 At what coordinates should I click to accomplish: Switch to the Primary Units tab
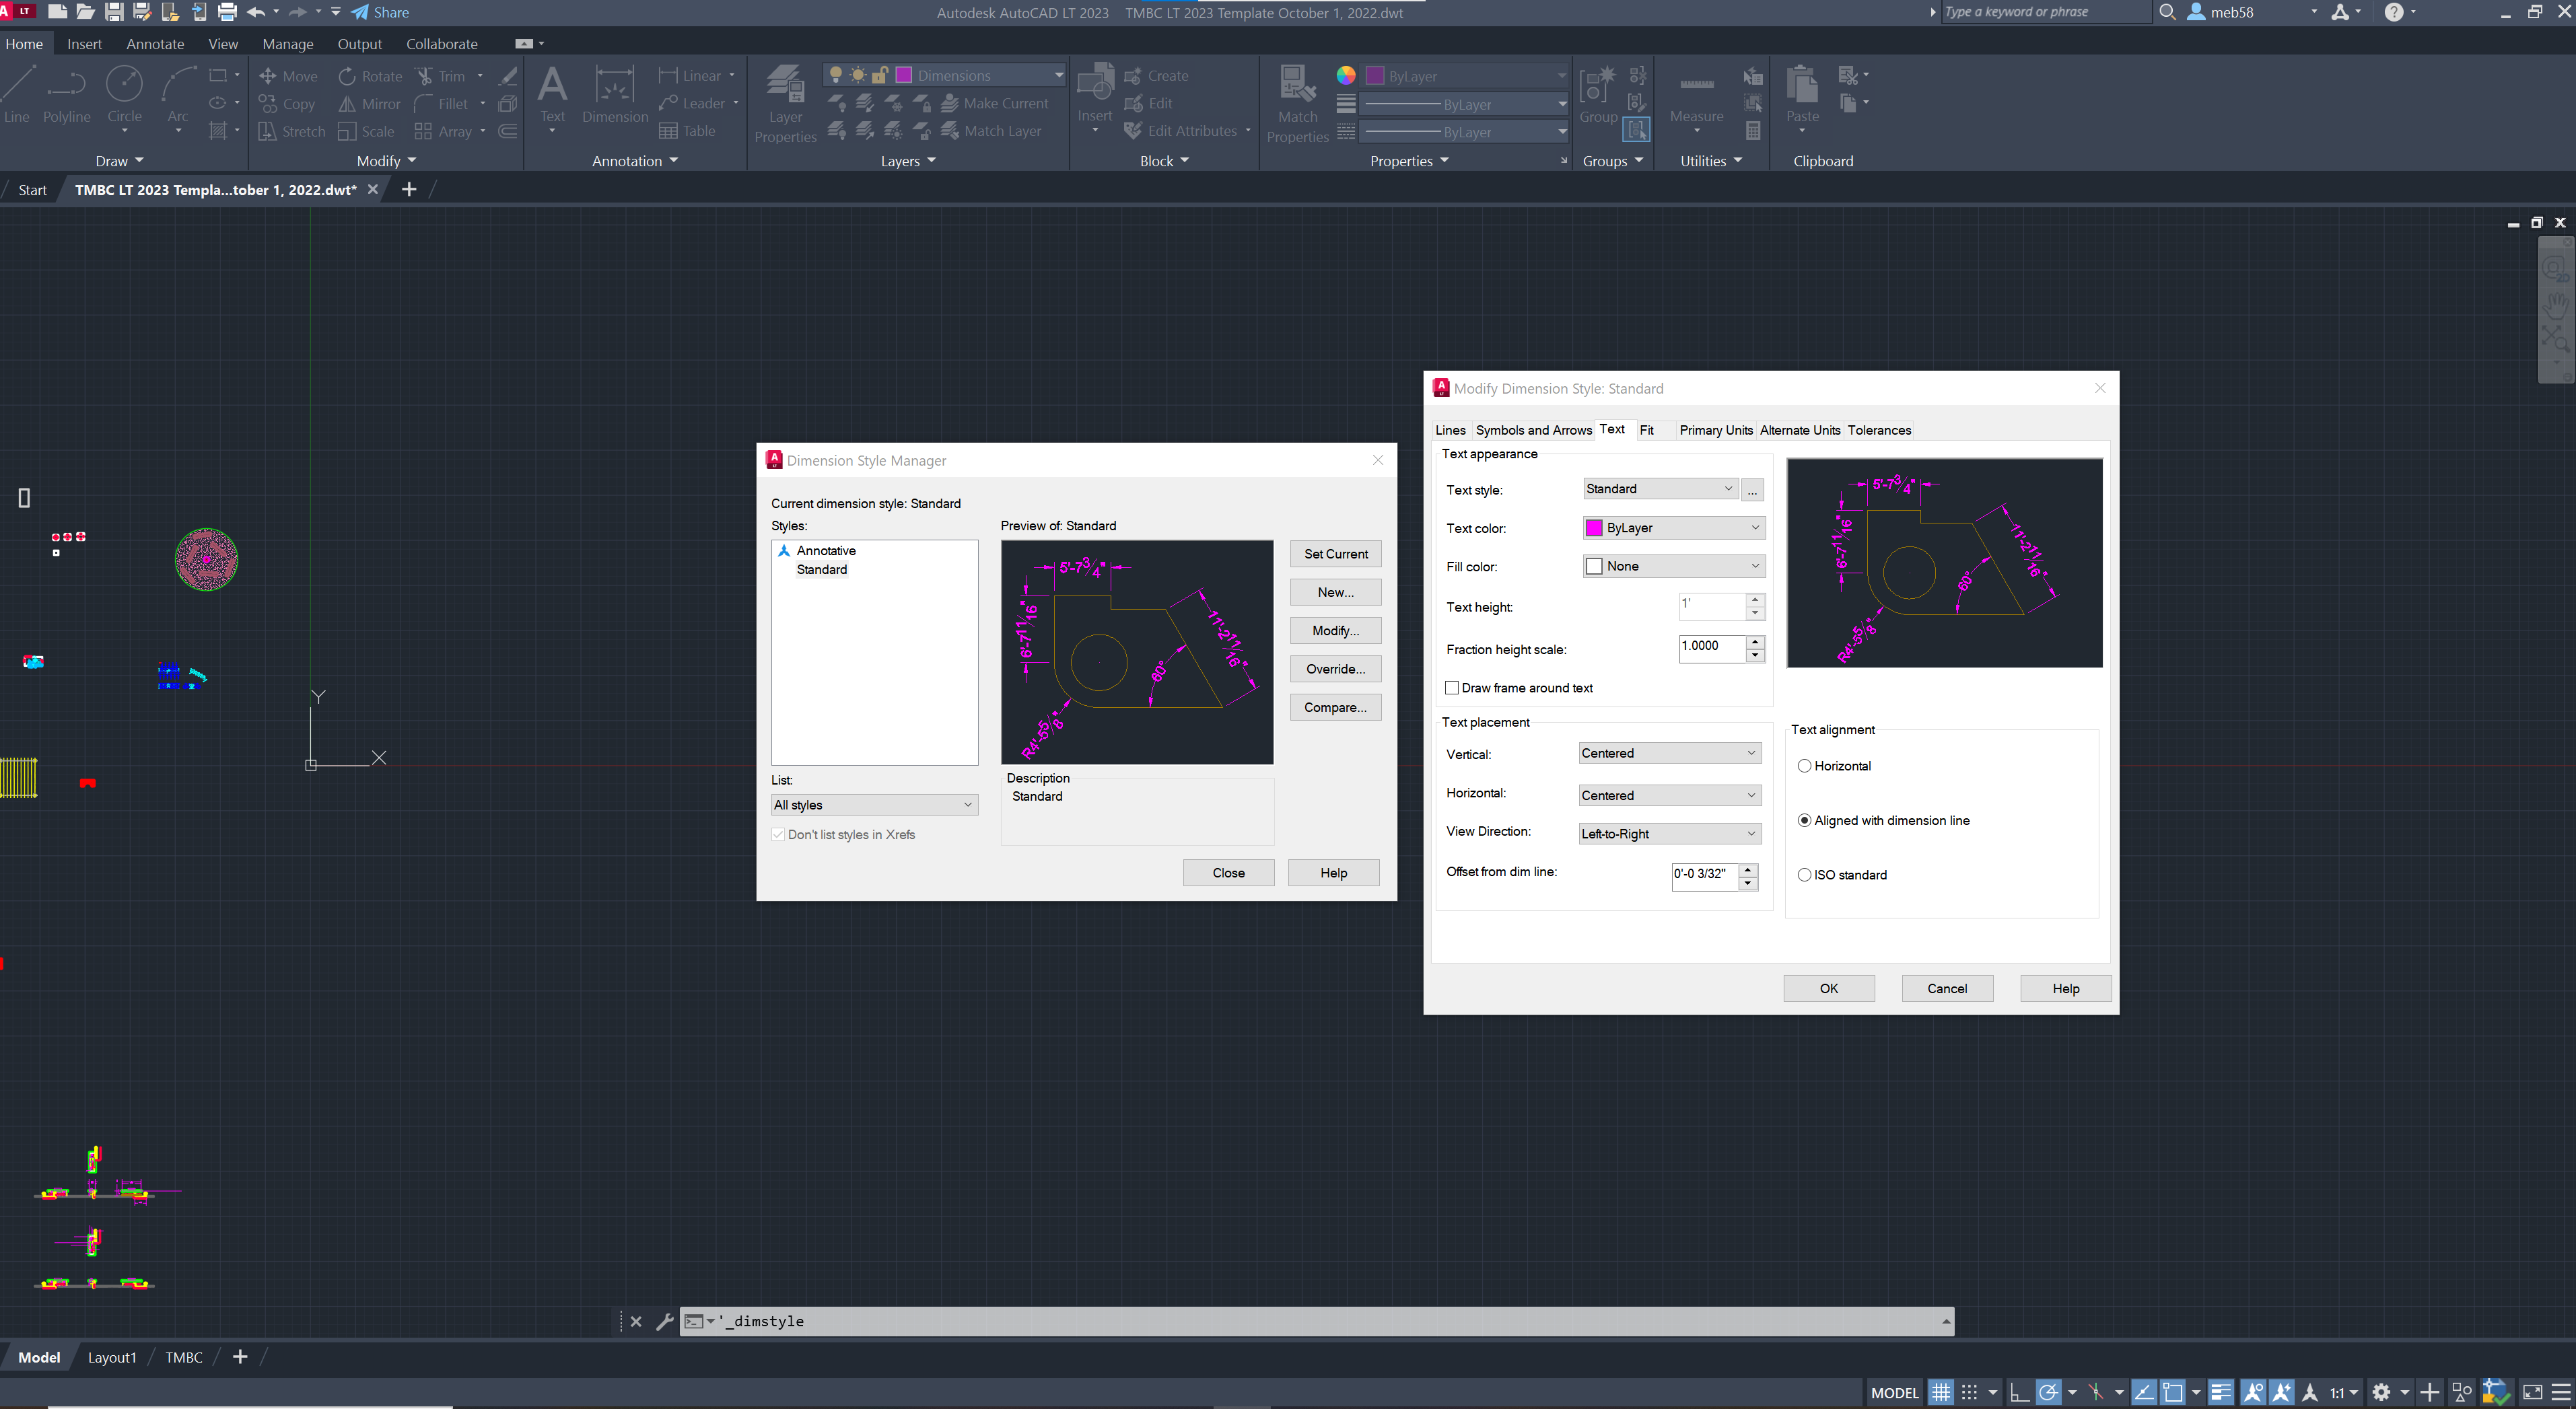(1715, 430)
